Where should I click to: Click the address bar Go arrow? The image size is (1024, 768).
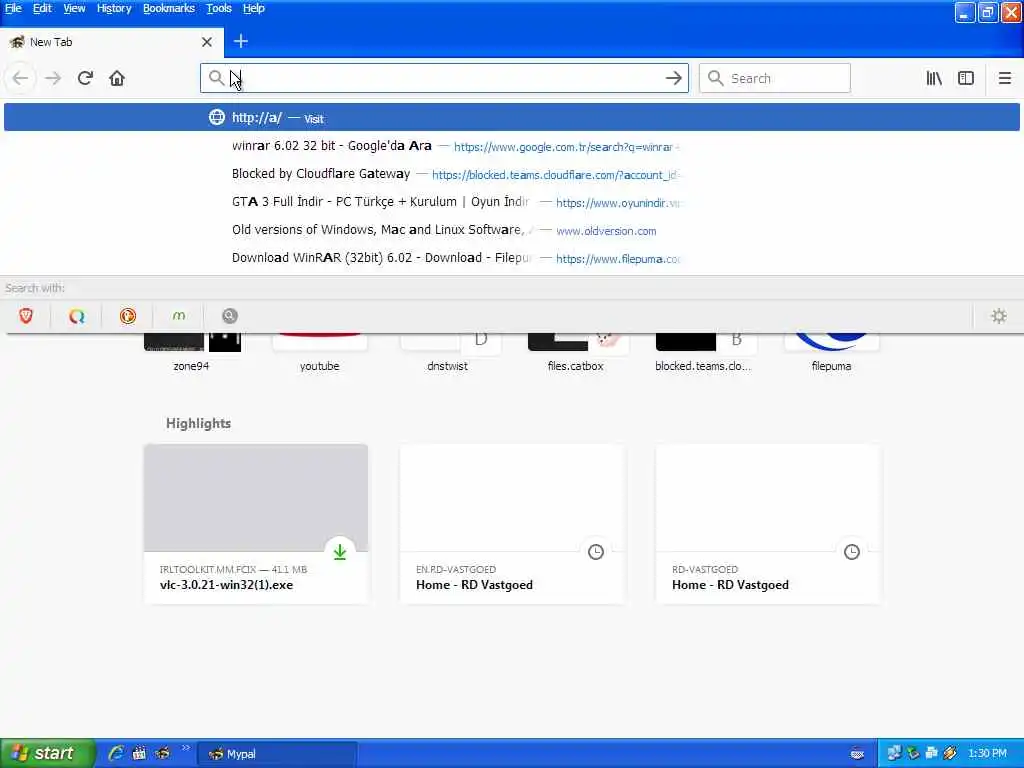(673, 78)
